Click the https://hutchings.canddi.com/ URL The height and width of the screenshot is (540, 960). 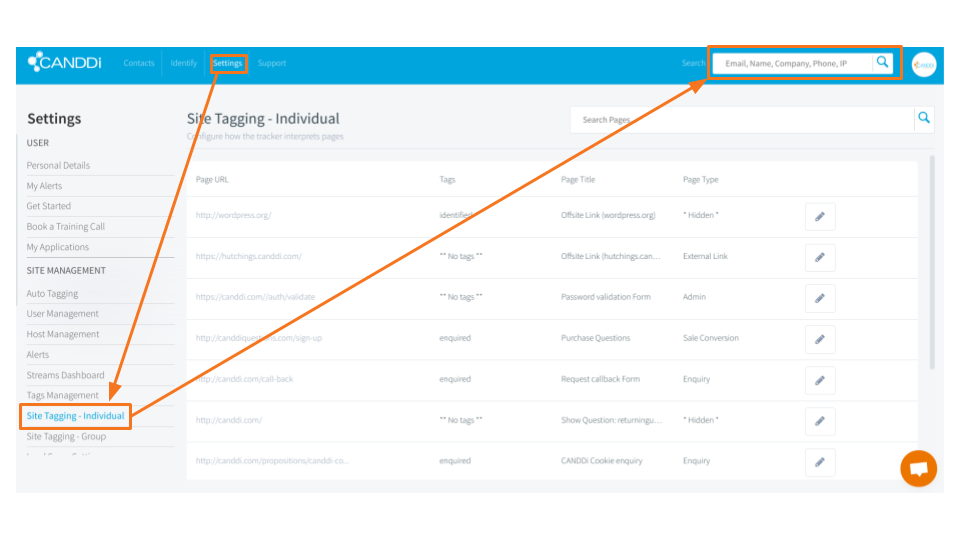pos(249,256)
